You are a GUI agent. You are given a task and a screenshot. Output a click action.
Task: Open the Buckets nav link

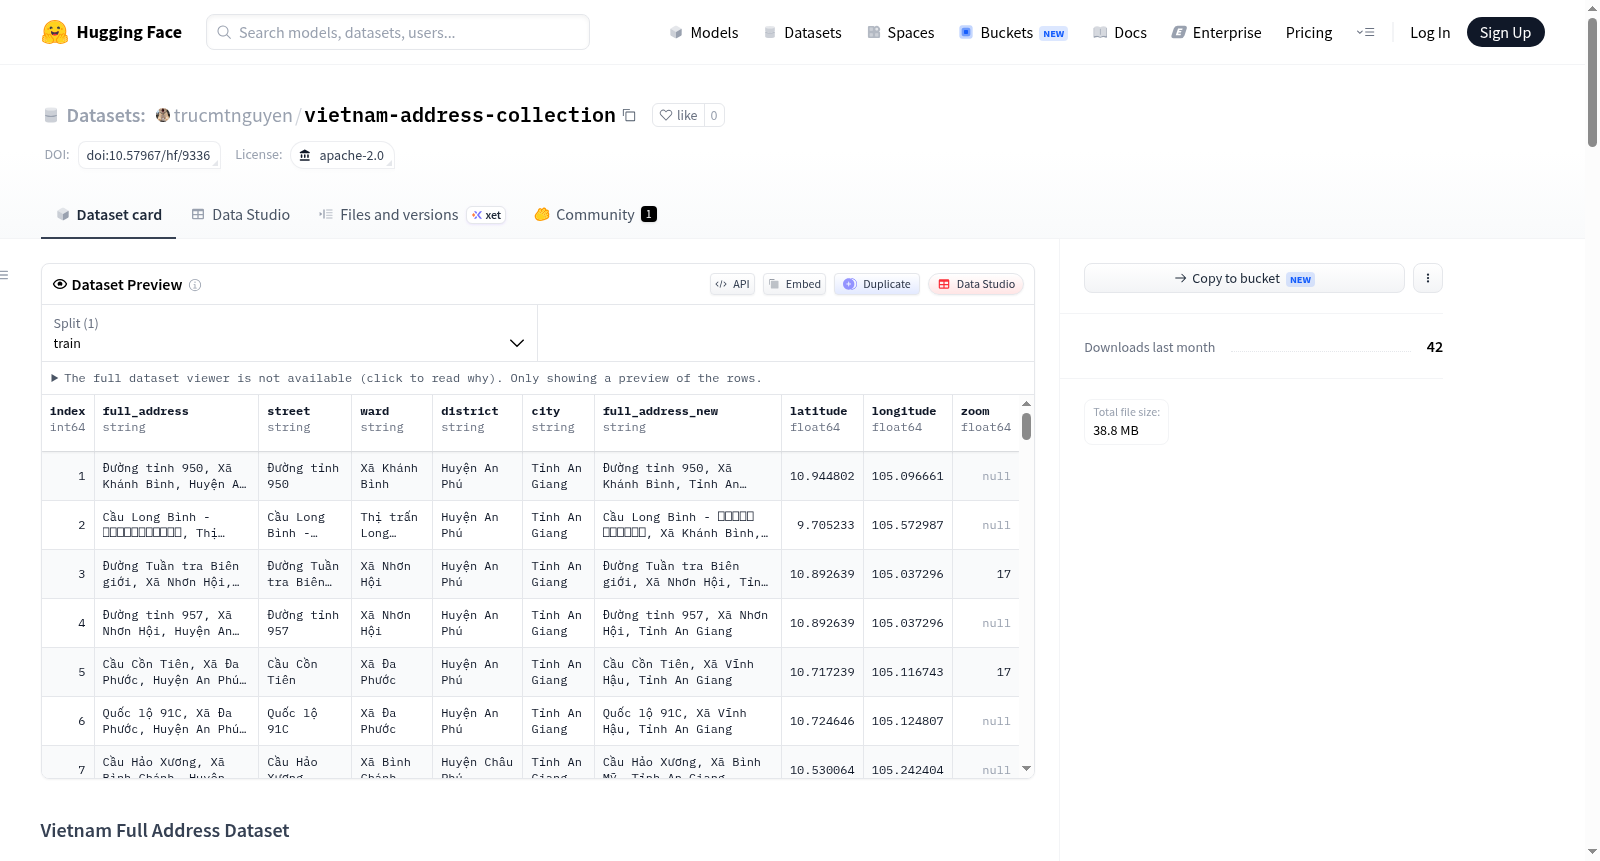[x=1013, y=33]
